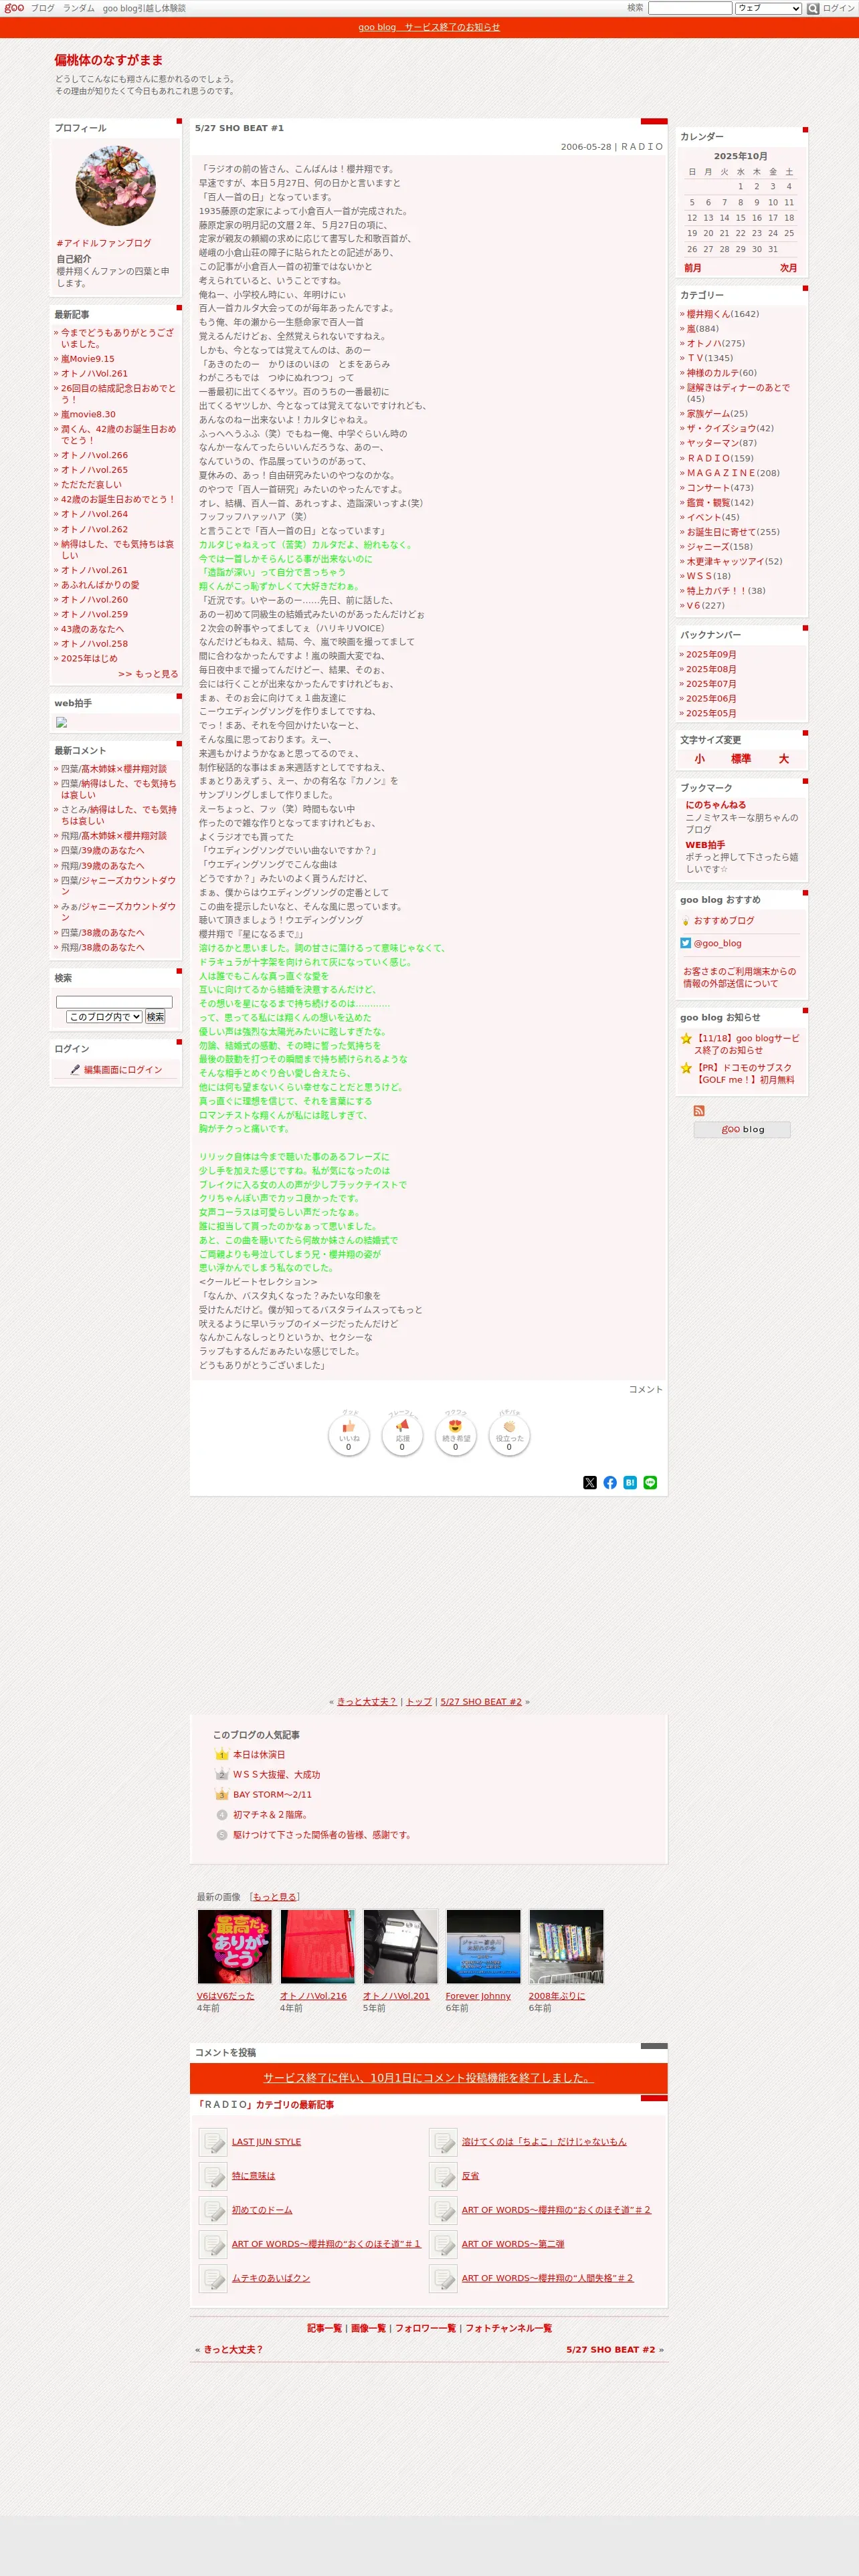Click the 役立った clapping hands reaction button

[x=509, y=1436]
